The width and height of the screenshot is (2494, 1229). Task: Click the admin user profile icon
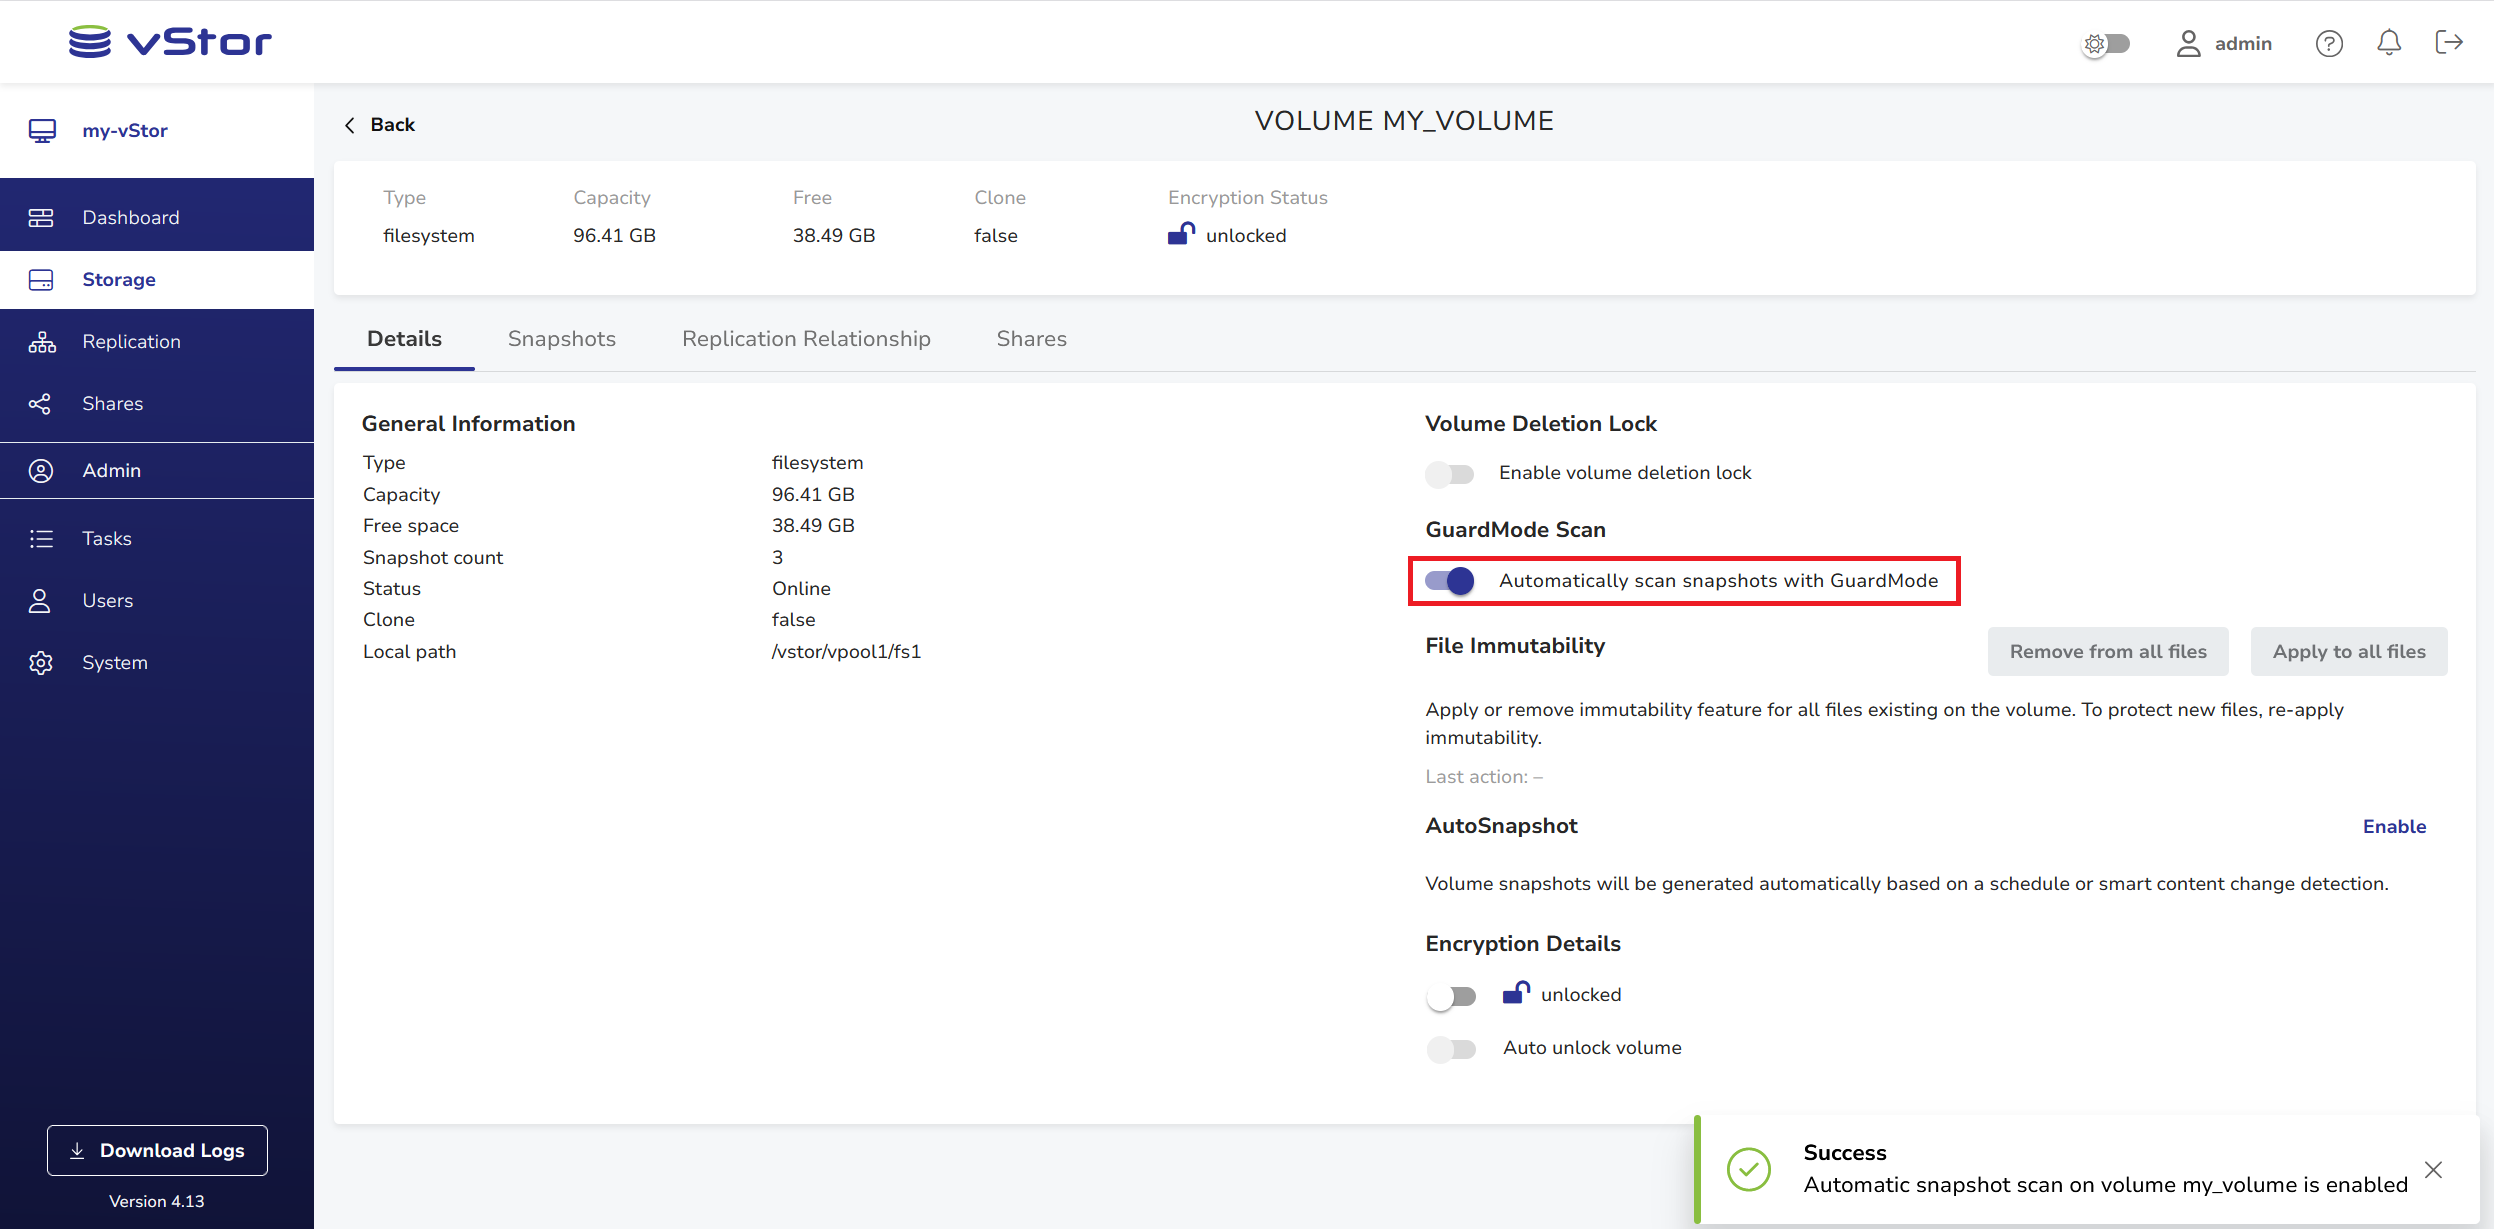pos(2189,43)
